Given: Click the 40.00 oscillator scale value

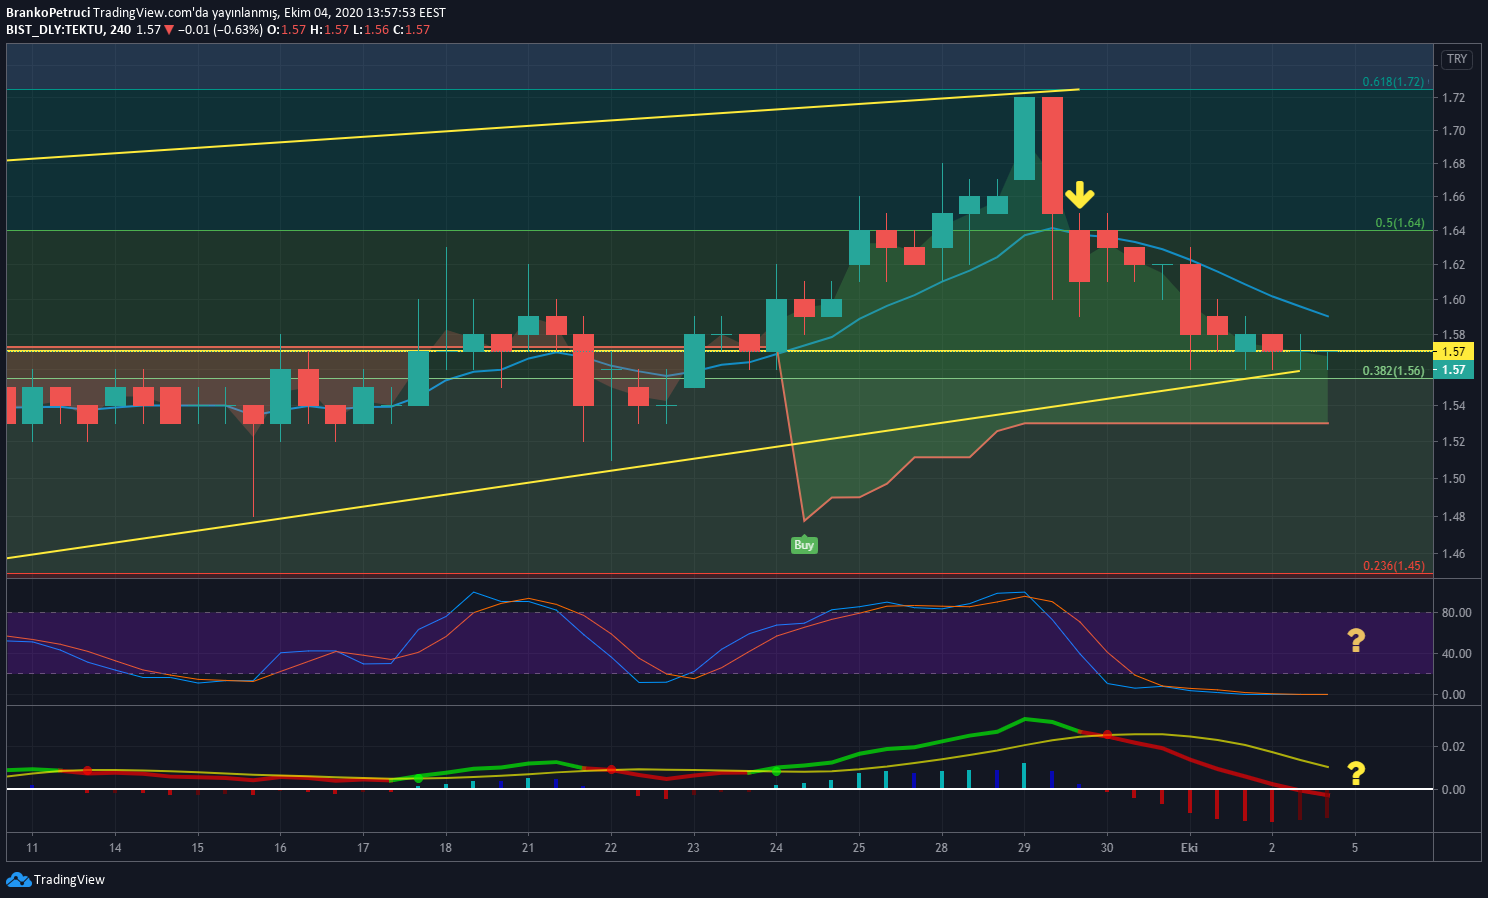Looking at the screenshot, I should (1456, 654).
